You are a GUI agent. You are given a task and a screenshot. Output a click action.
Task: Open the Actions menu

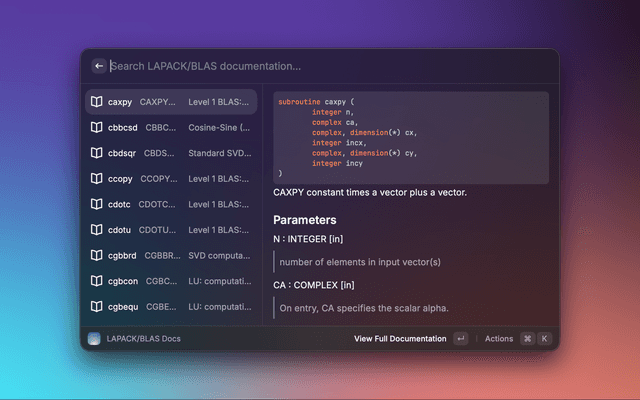498,339
